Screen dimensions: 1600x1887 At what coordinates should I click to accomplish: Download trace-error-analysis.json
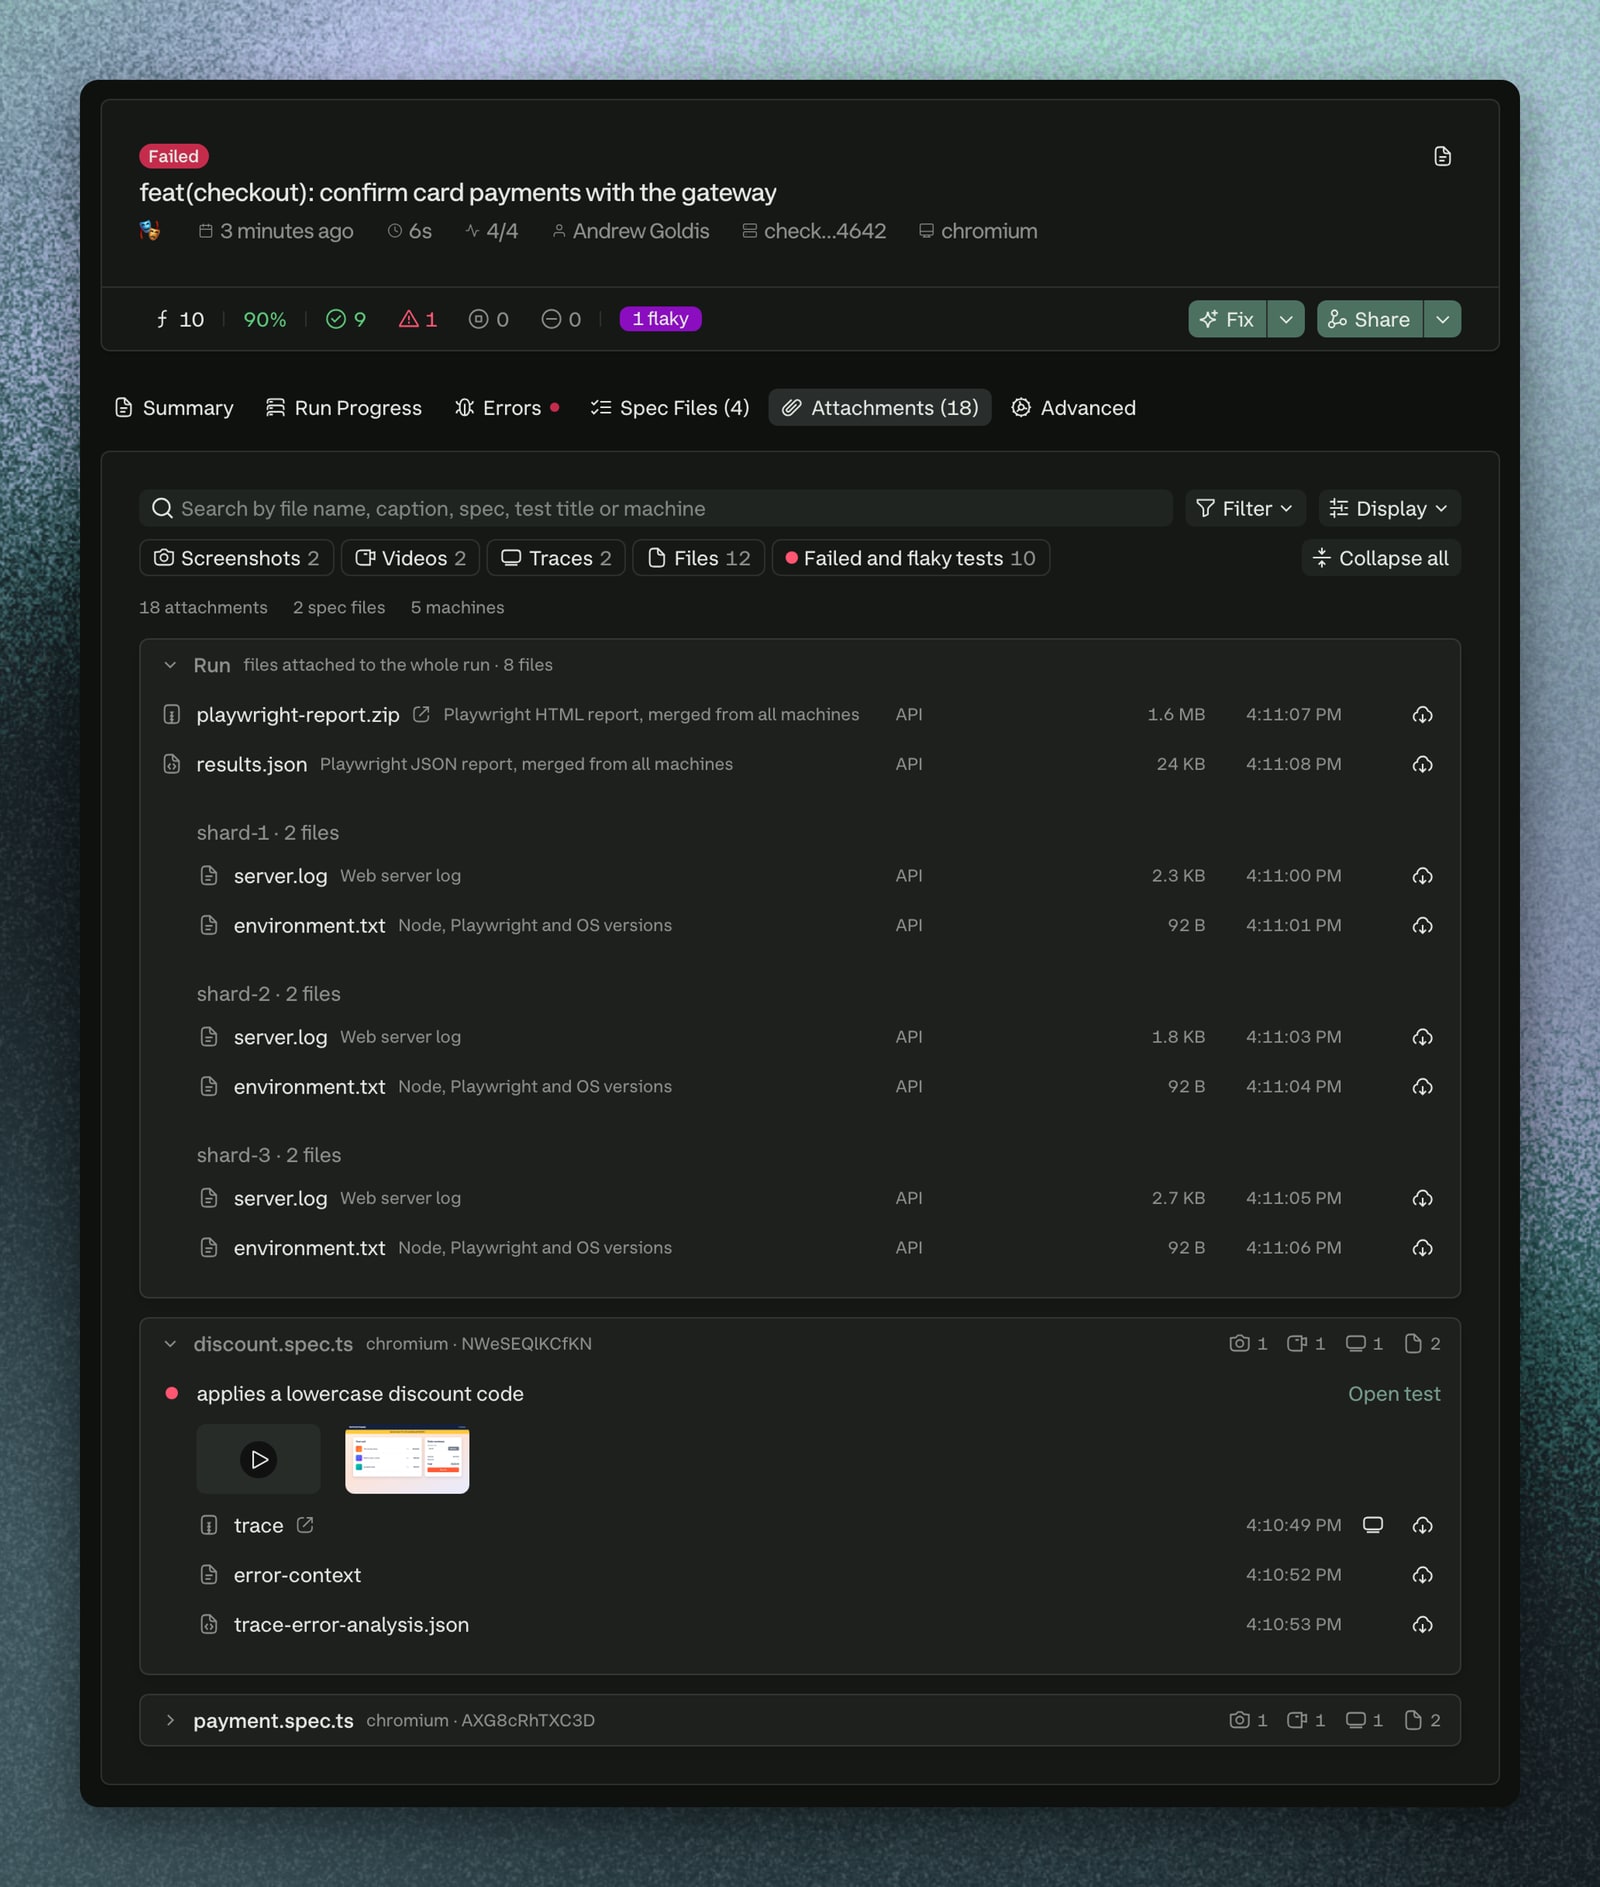(1422, 1625)
